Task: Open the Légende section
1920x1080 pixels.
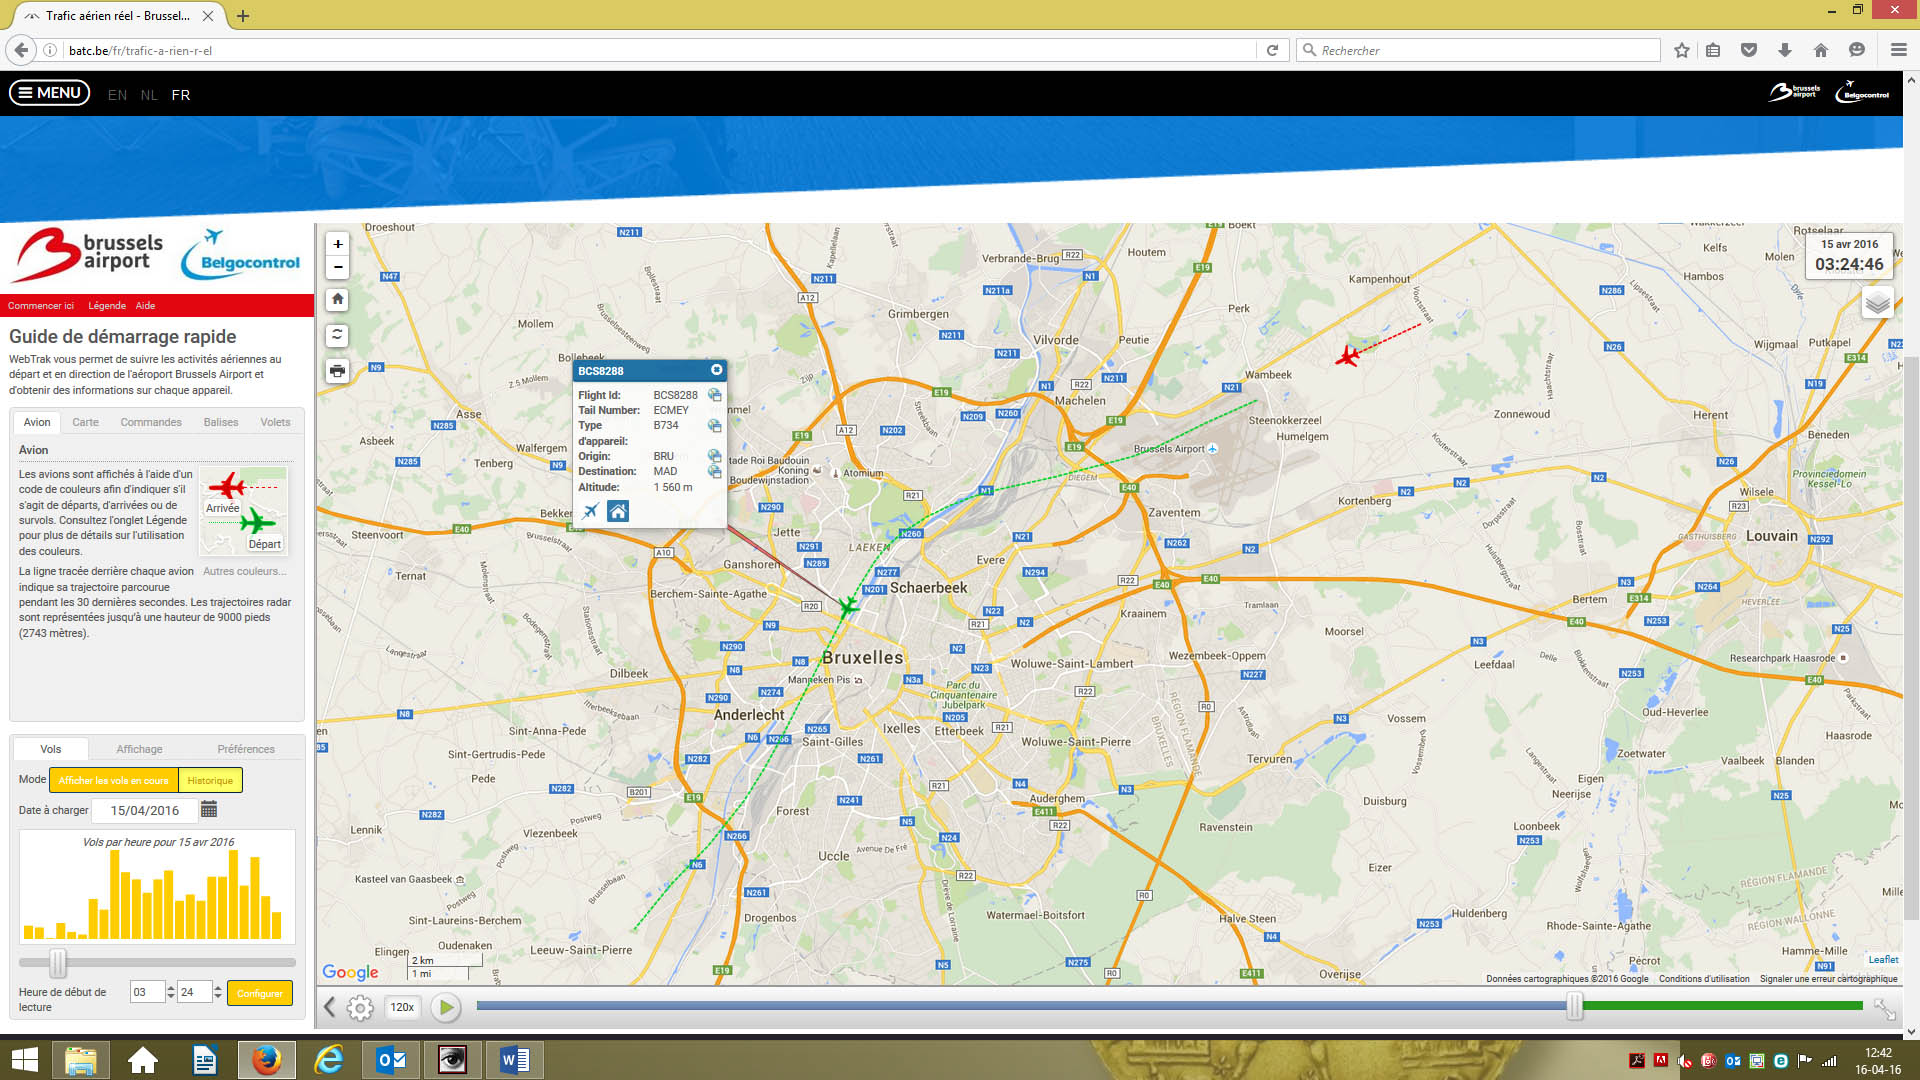Action: point(107,306)
